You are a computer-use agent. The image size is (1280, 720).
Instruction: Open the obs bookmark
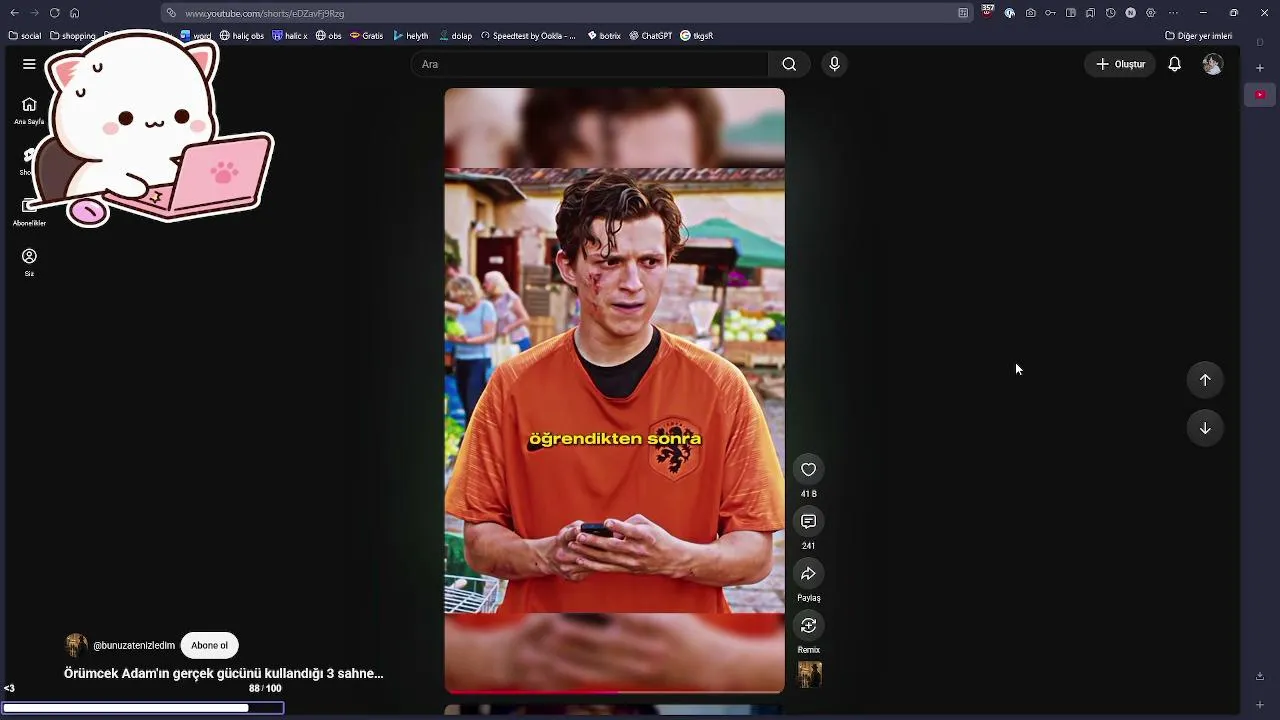pyautogui.click(x=328, y=36)
